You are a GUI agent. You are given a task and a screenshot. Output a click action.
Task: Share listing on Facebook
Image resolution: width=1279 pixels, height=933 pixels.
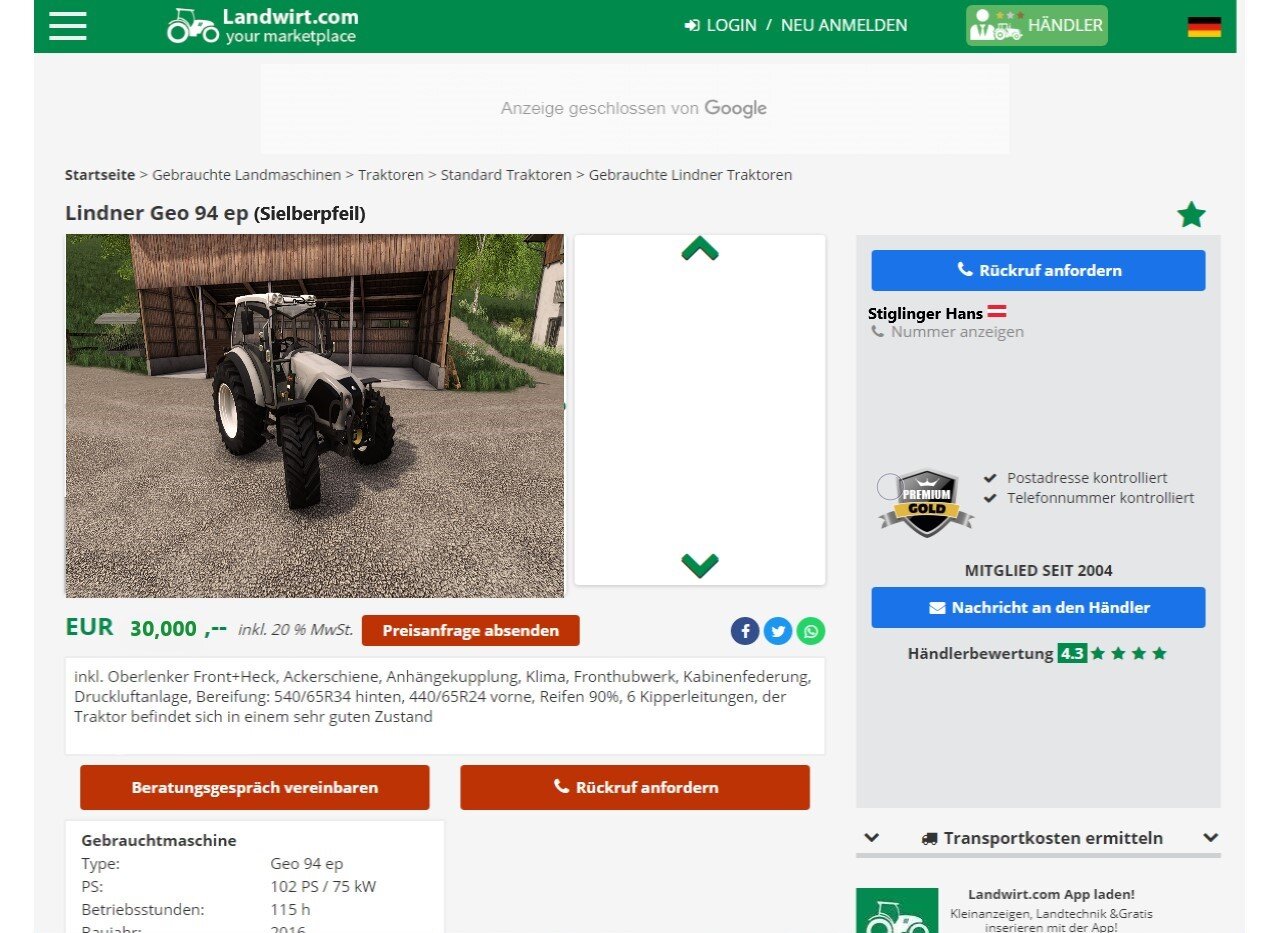pos(745,631)
